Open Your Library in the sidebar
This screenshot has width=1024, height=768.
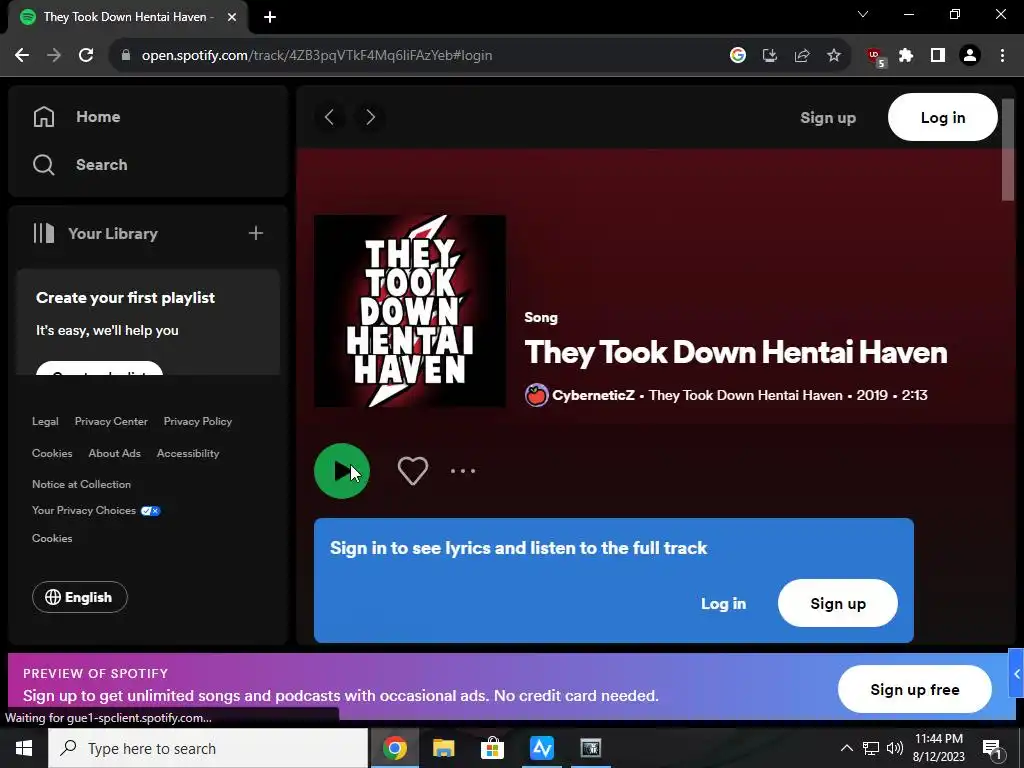(95, 233)
